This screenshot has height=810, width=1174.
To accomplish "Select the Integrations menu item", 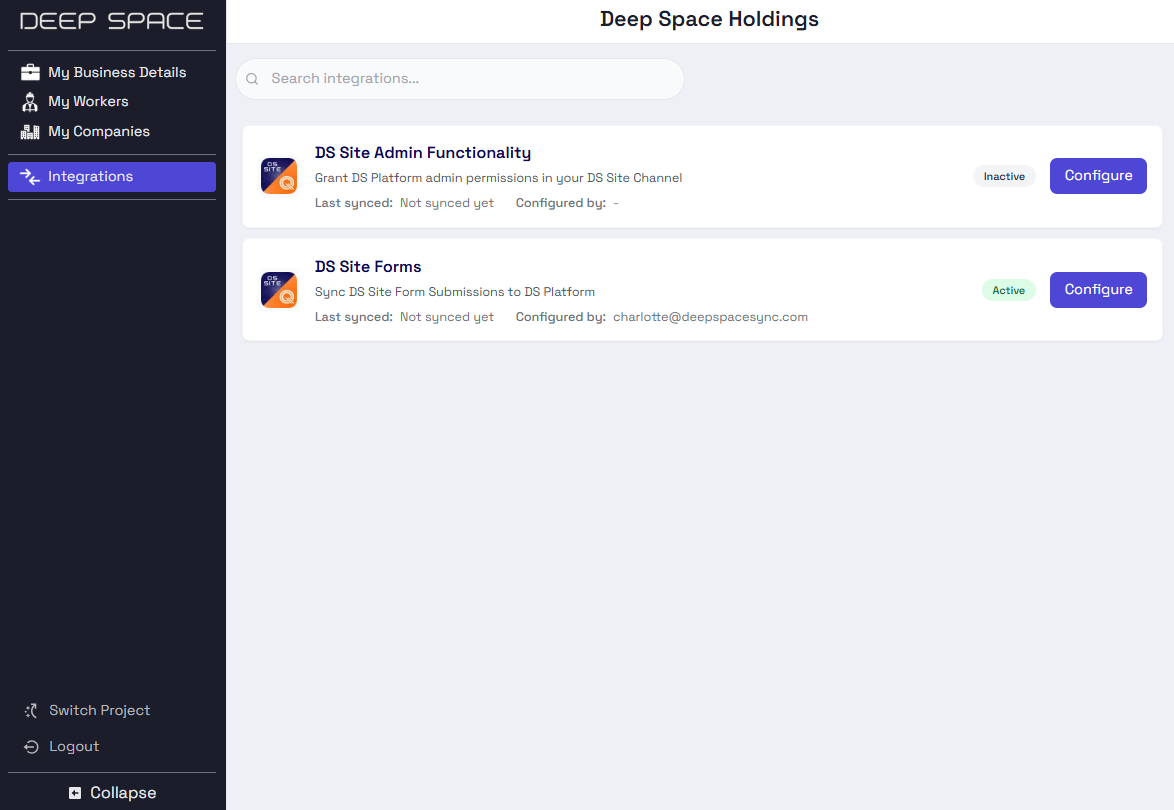I will coord(112,177).
